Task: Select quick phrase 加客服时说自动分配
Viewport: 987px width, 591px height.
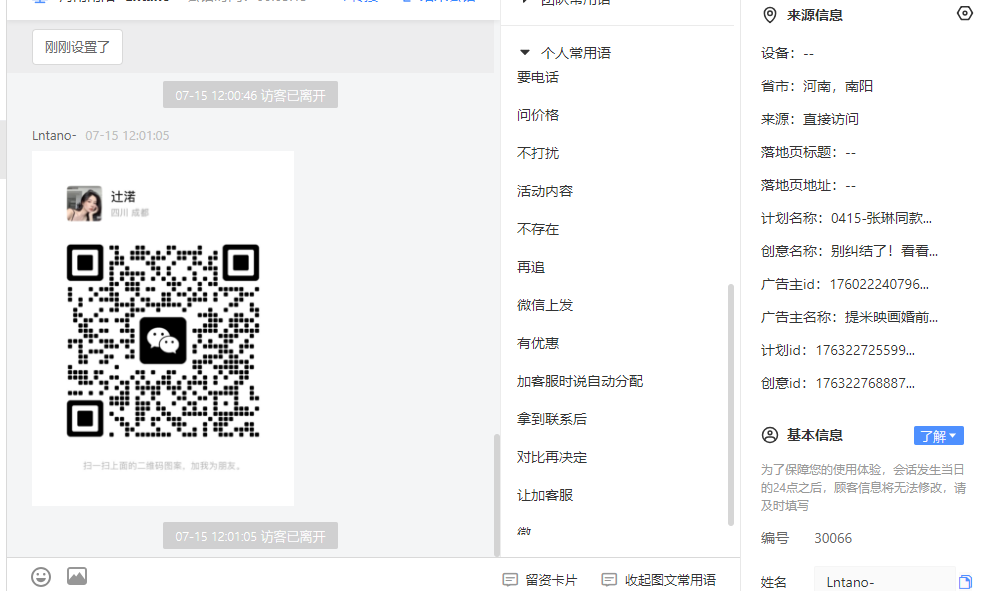Action: point(580,381)
